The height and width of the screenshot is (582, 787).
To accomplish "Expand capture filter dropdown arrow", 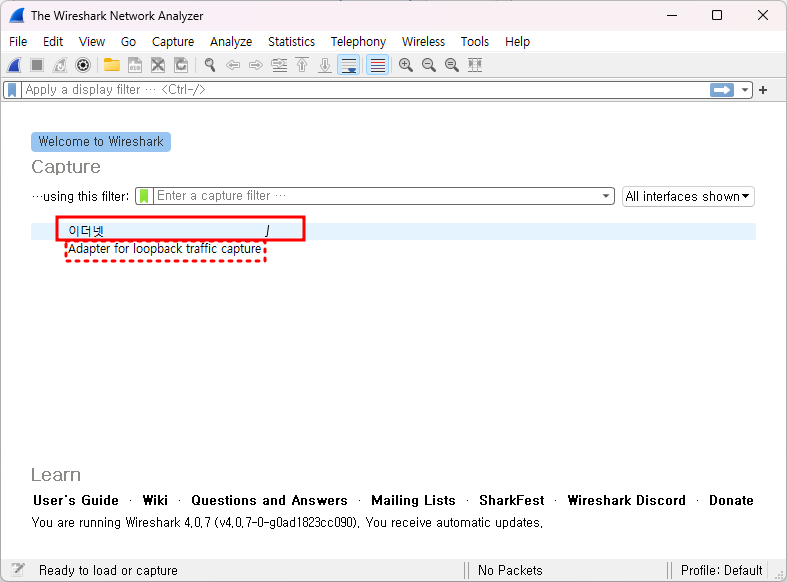I will click(606, 196).
